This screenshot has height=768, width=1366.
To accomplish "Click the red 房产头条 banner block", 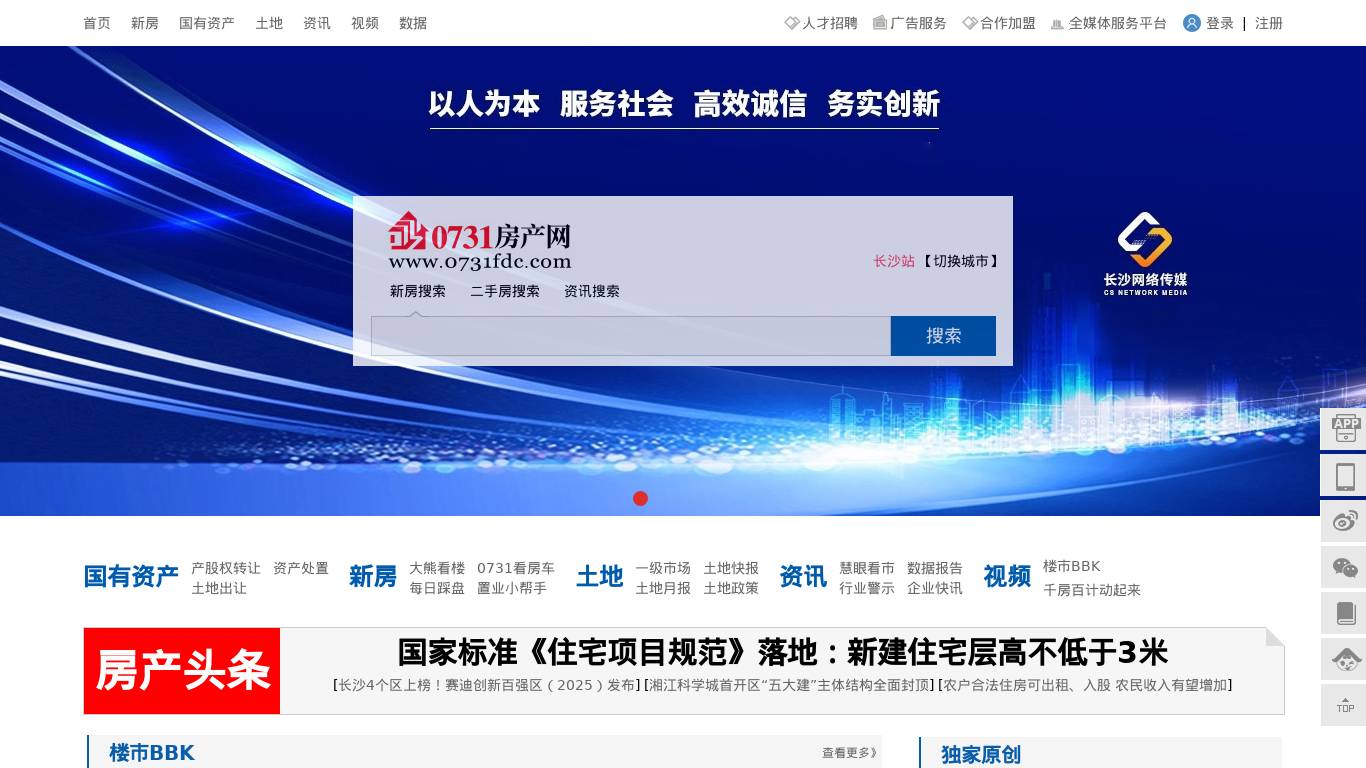I will pos(181,670).
